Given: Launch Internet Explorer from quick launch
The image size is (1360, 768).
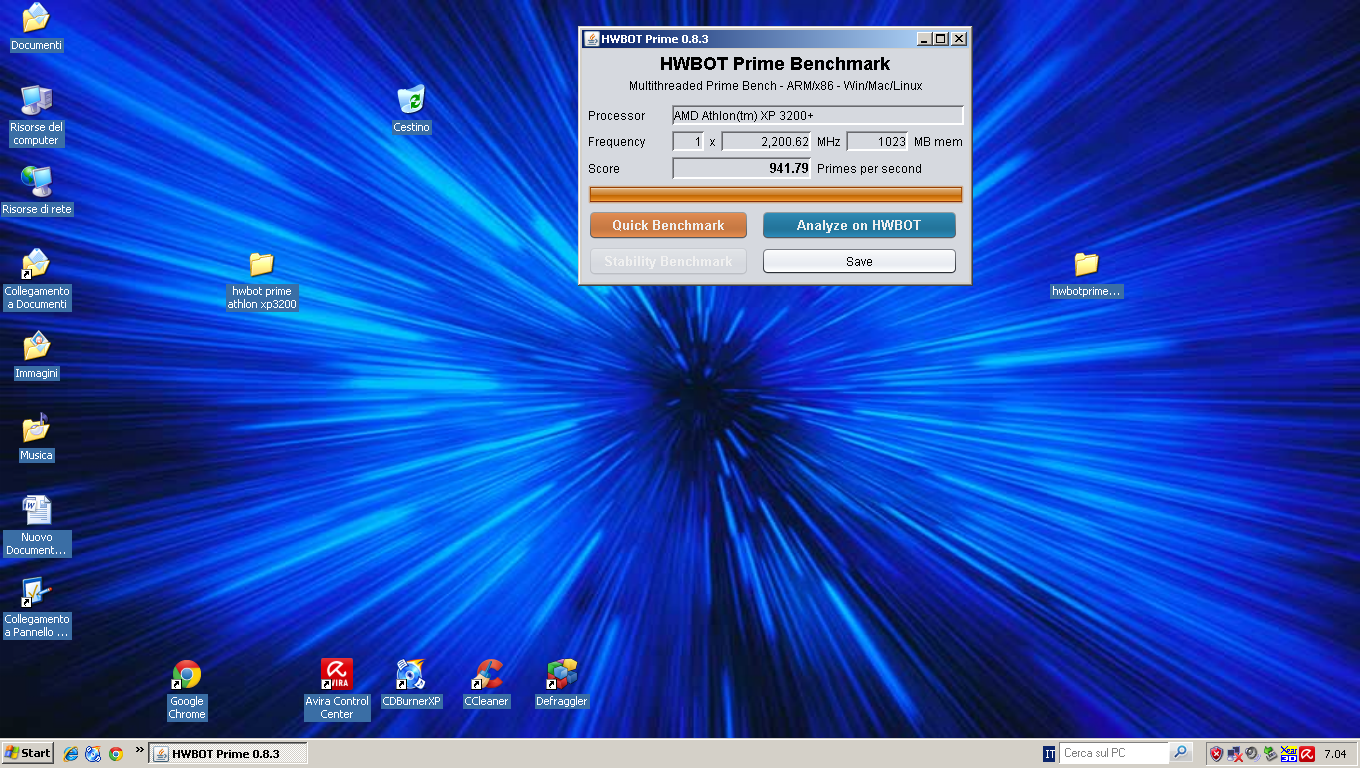Looking at the screenshot, I should tap(71, 754).
